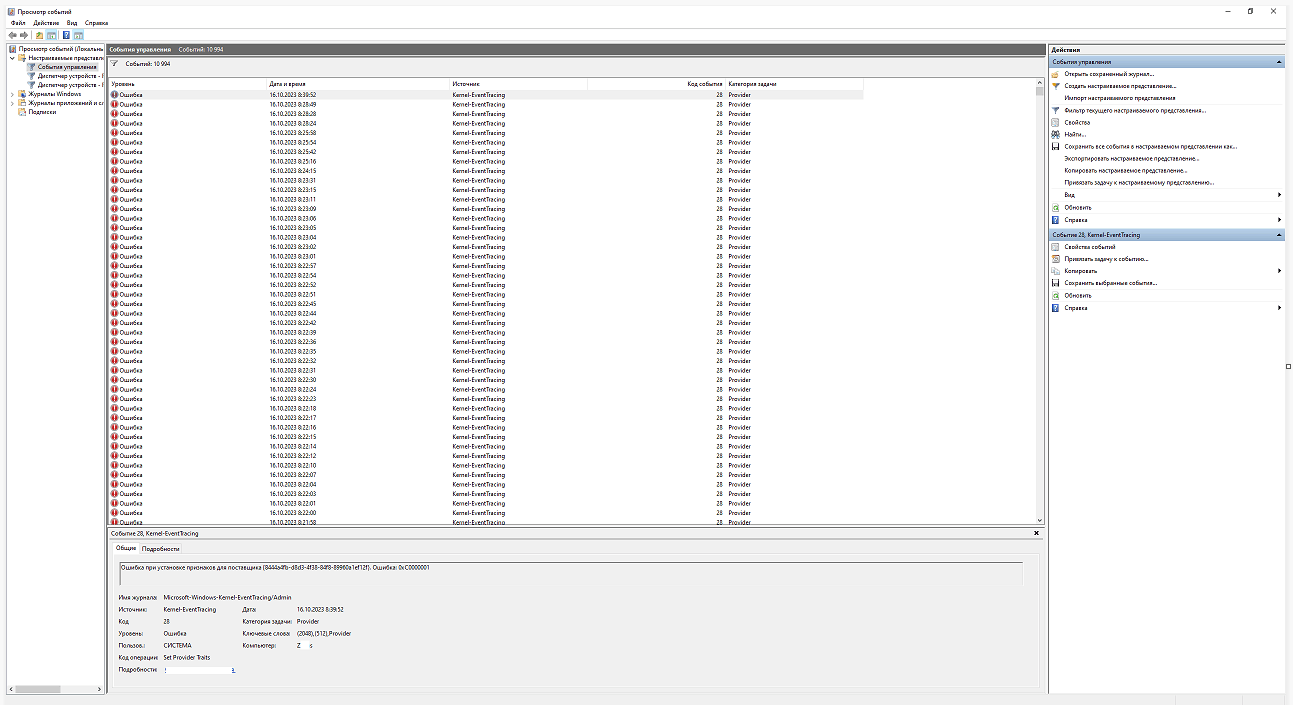Open the Действие menu
The width and height of the screenshot is (1293, 705).
pyautogui.click(x=46, y=22)
